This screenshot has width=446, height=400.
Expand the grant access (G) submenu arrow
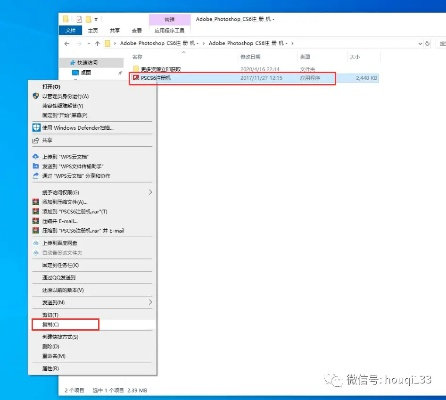[150, 192]
